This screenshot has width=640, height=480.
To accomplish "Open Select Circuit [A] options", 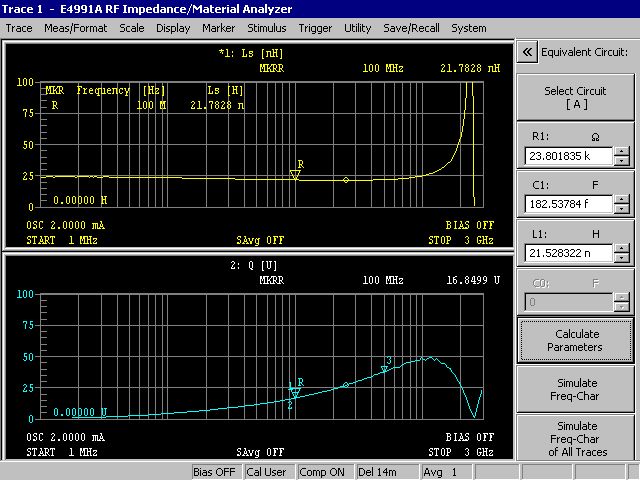I will 575,97.
